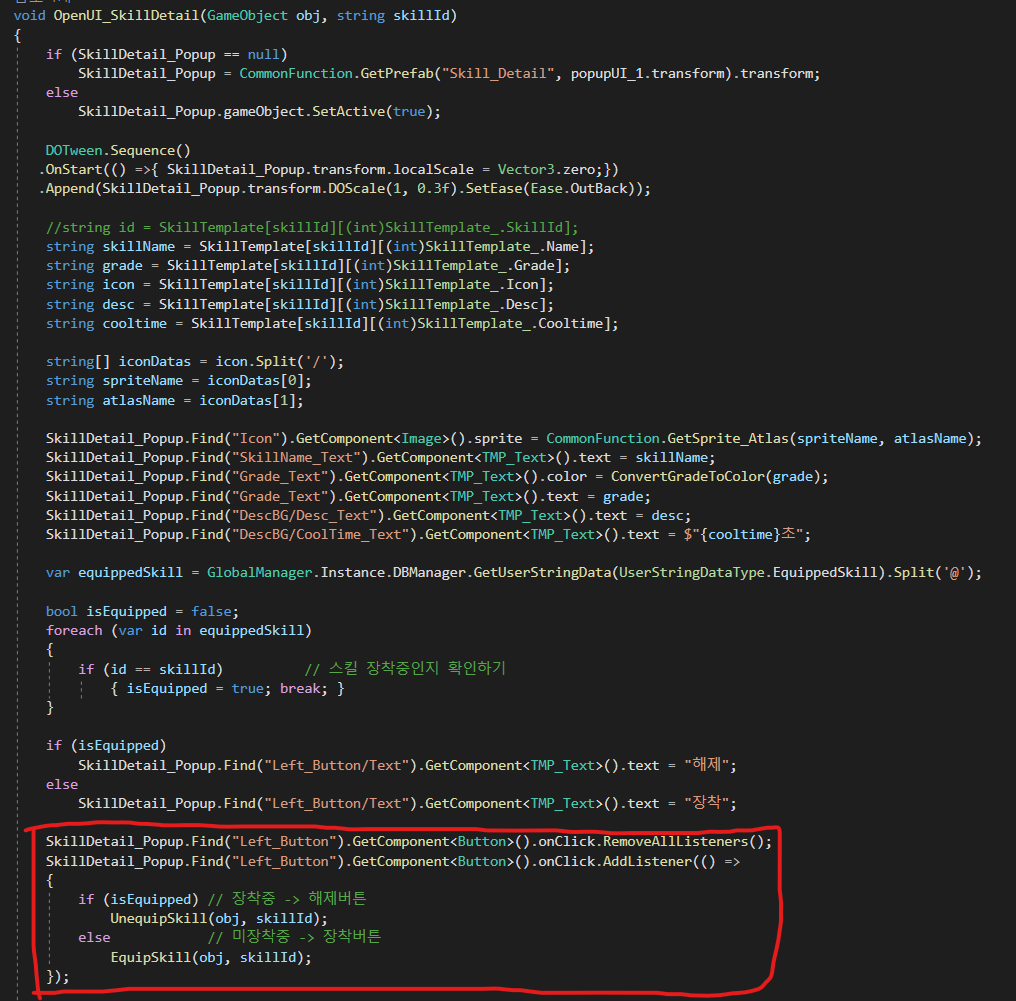This screenshot has width=1016, height=1001.
Task: Click the commented-out string id line
Action: coord(312,227)
